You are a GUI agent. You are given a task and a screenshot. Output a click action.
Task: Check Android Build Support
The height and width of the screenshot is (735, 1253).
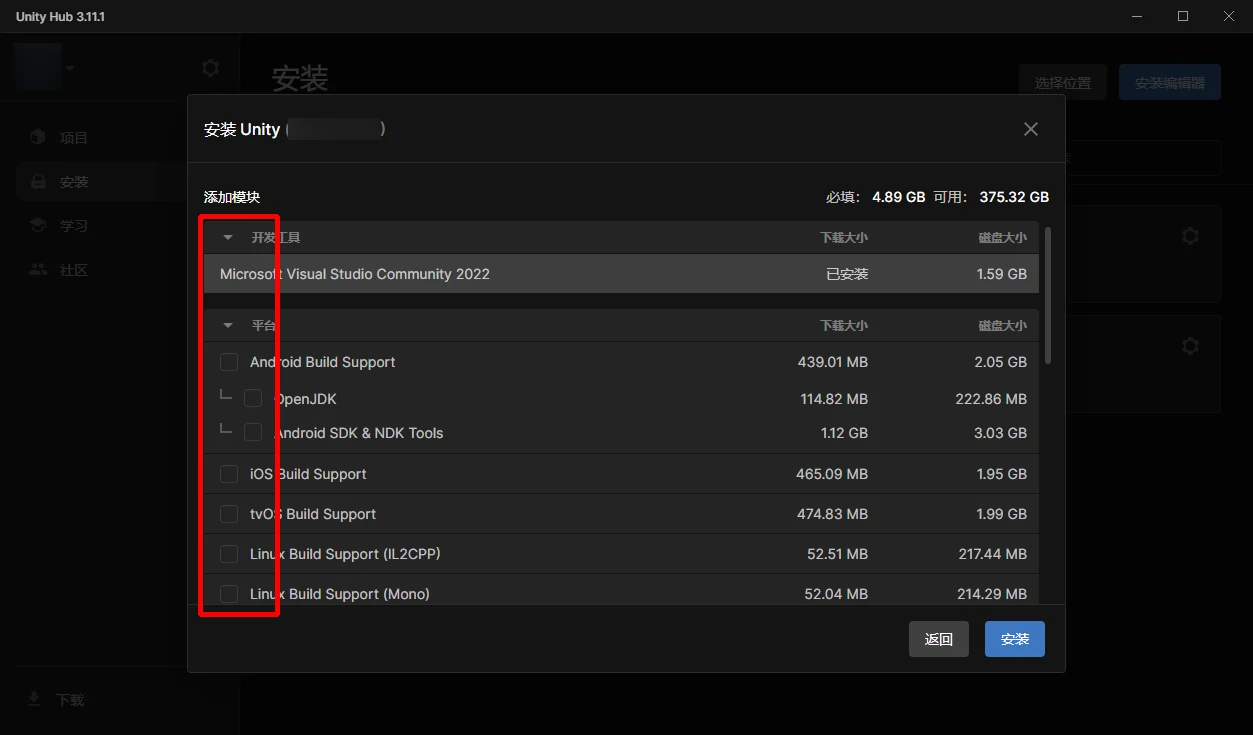point(229,362)
